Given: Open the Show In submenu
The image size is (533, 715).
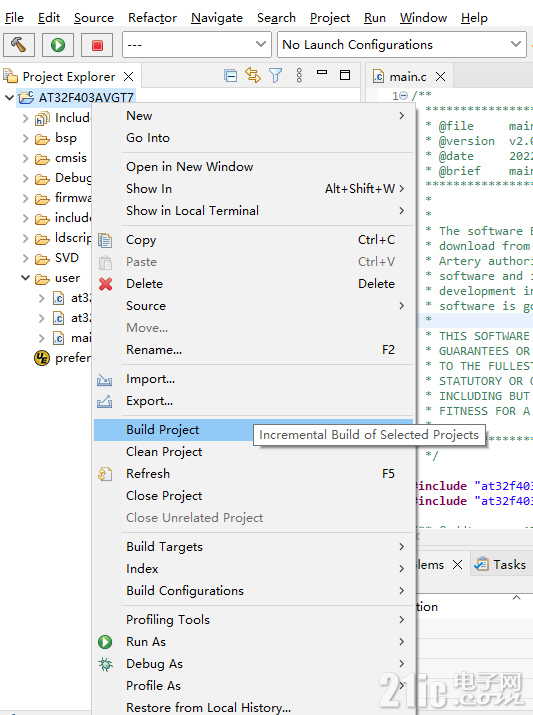Looking at the screenshot, I should click(x=253, y=189).
